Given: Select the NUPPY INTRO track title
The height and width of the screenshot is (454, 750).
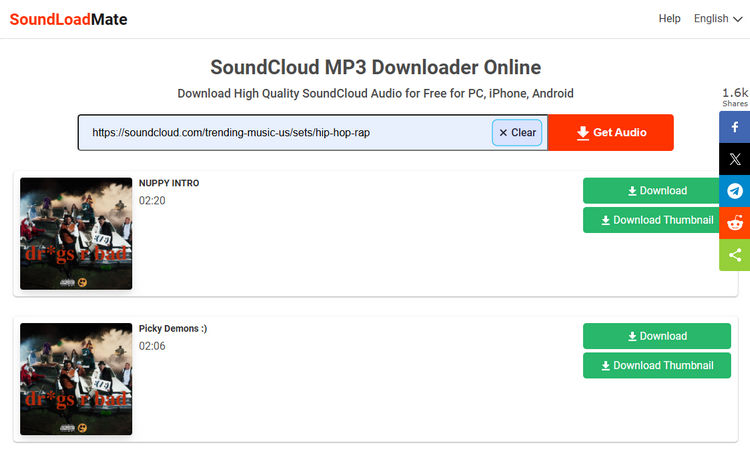Looking at the screenshot, I should point(169,183).
